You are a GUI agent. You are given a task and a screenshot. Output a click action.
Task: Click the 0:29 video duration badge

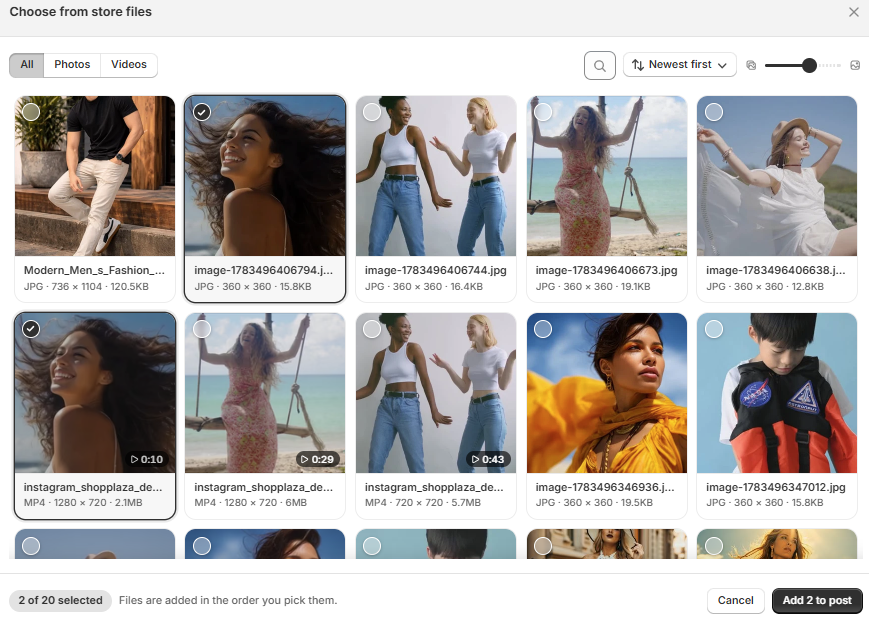318,459
